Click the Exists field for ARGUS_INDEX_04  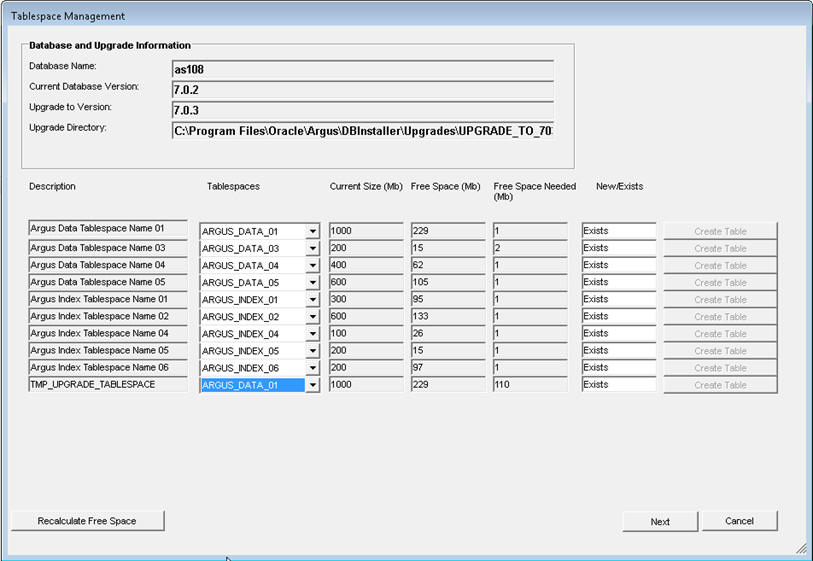(x=619, y=333)
